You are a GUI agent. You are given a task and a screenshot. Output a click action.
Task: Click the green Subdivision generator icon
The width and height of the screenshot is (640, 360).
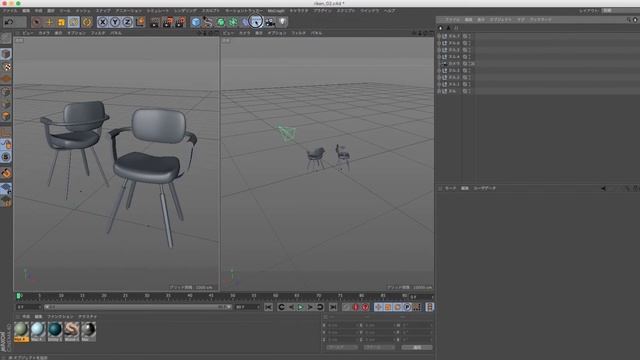(220, 22)
